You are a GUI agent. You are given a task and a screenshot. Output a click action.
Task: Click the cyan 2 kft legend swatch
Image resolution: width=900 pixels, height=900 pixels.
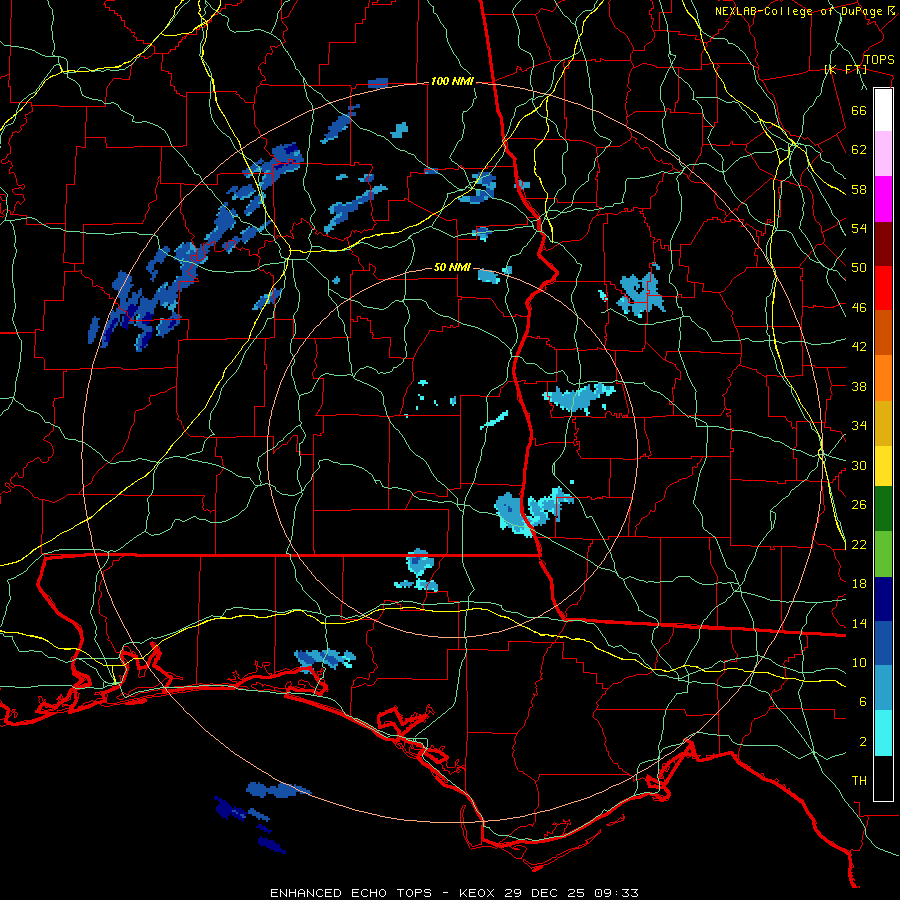point(883,733)
